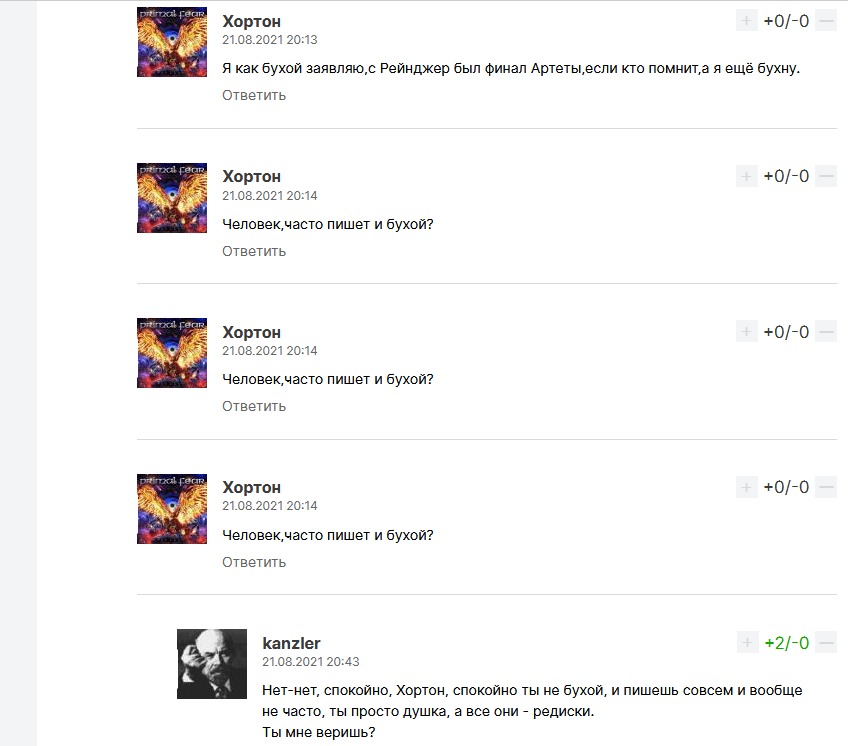Click Ответить under second 20:14 comment
The image size is (848, 746).
coord(254,406)
